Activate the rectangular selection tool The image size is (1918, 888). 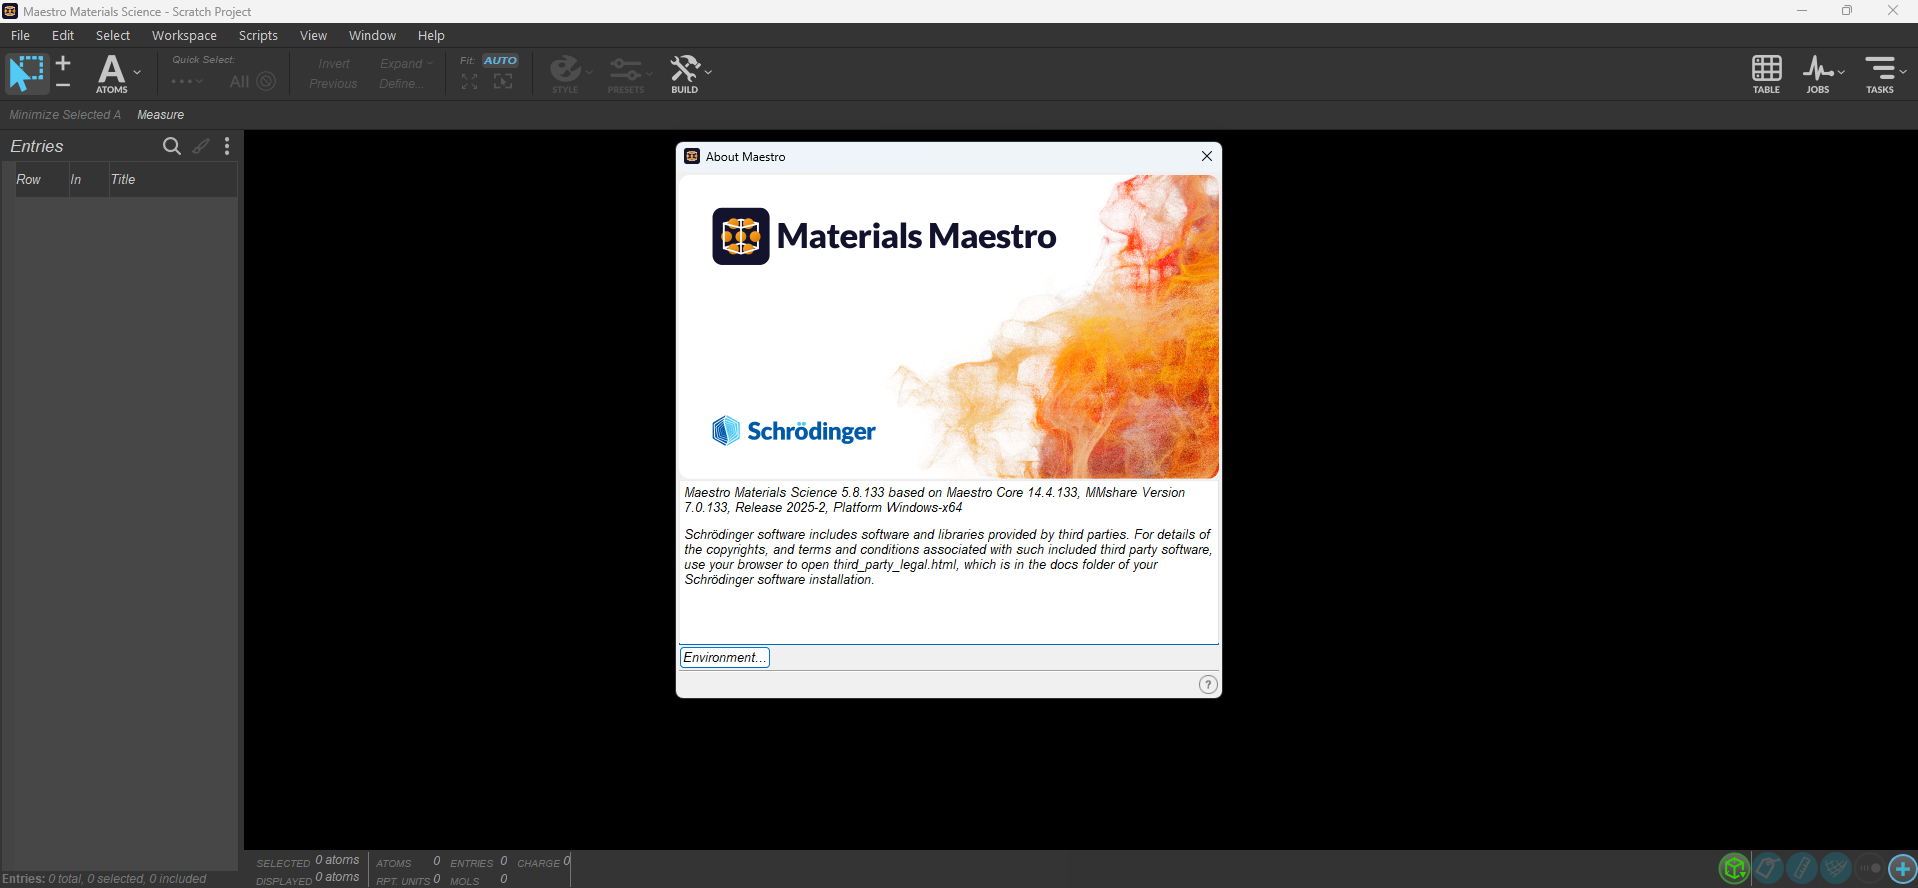pos(27,74)
